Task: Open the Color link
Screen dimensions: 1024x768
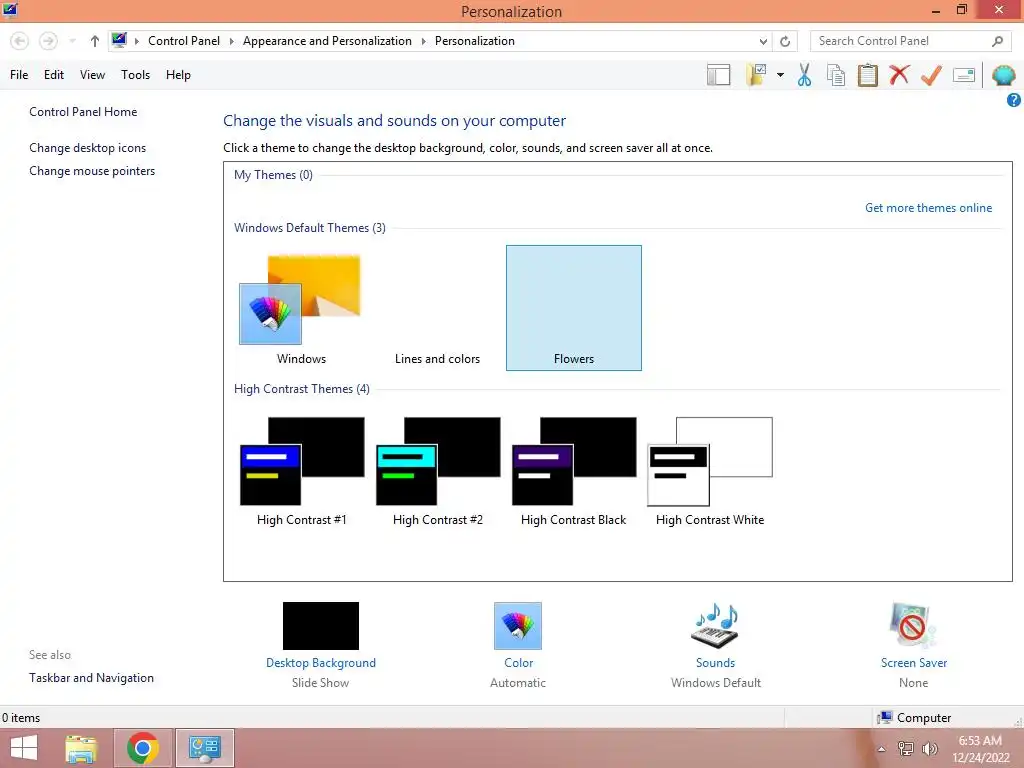Action: (x=519, y=663)
